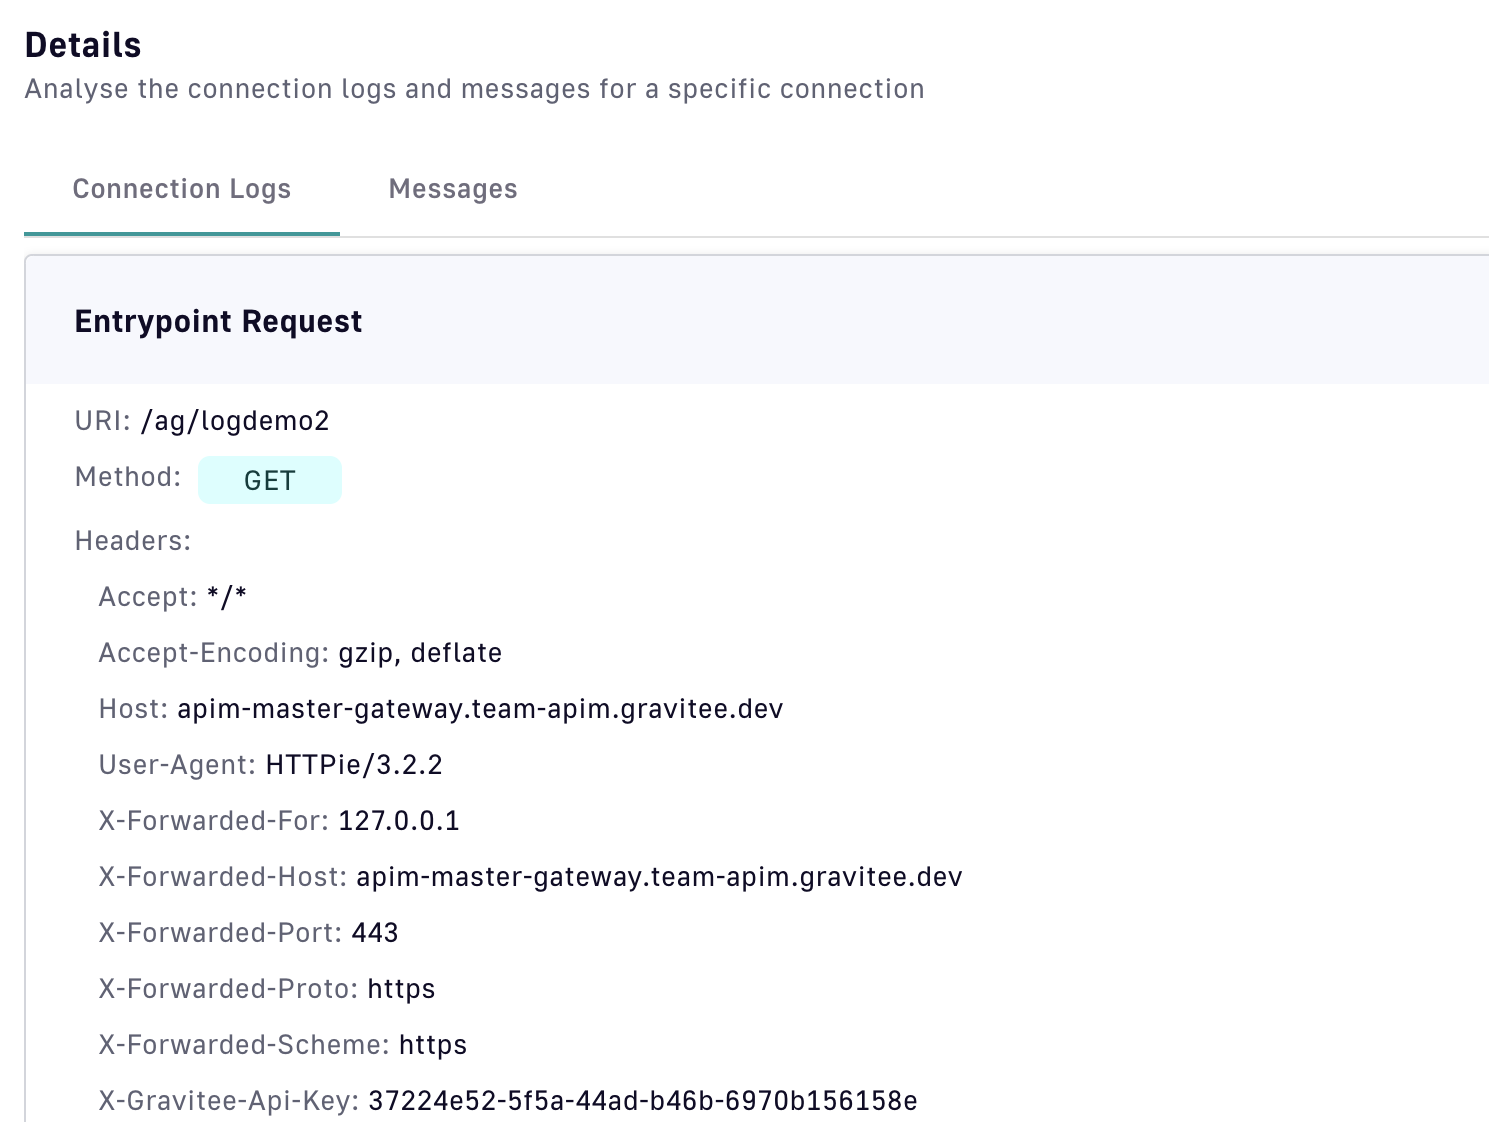Click the X-Forwarded-Port value 443
1489x1122 pixels.
(375, 933)
